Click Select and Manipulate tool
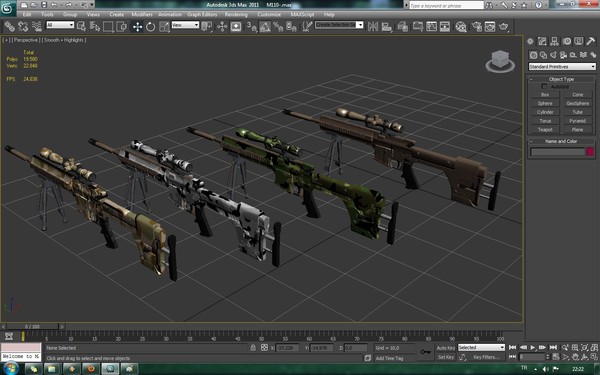Viewport: 600px width, 375px height. [222, 26]
